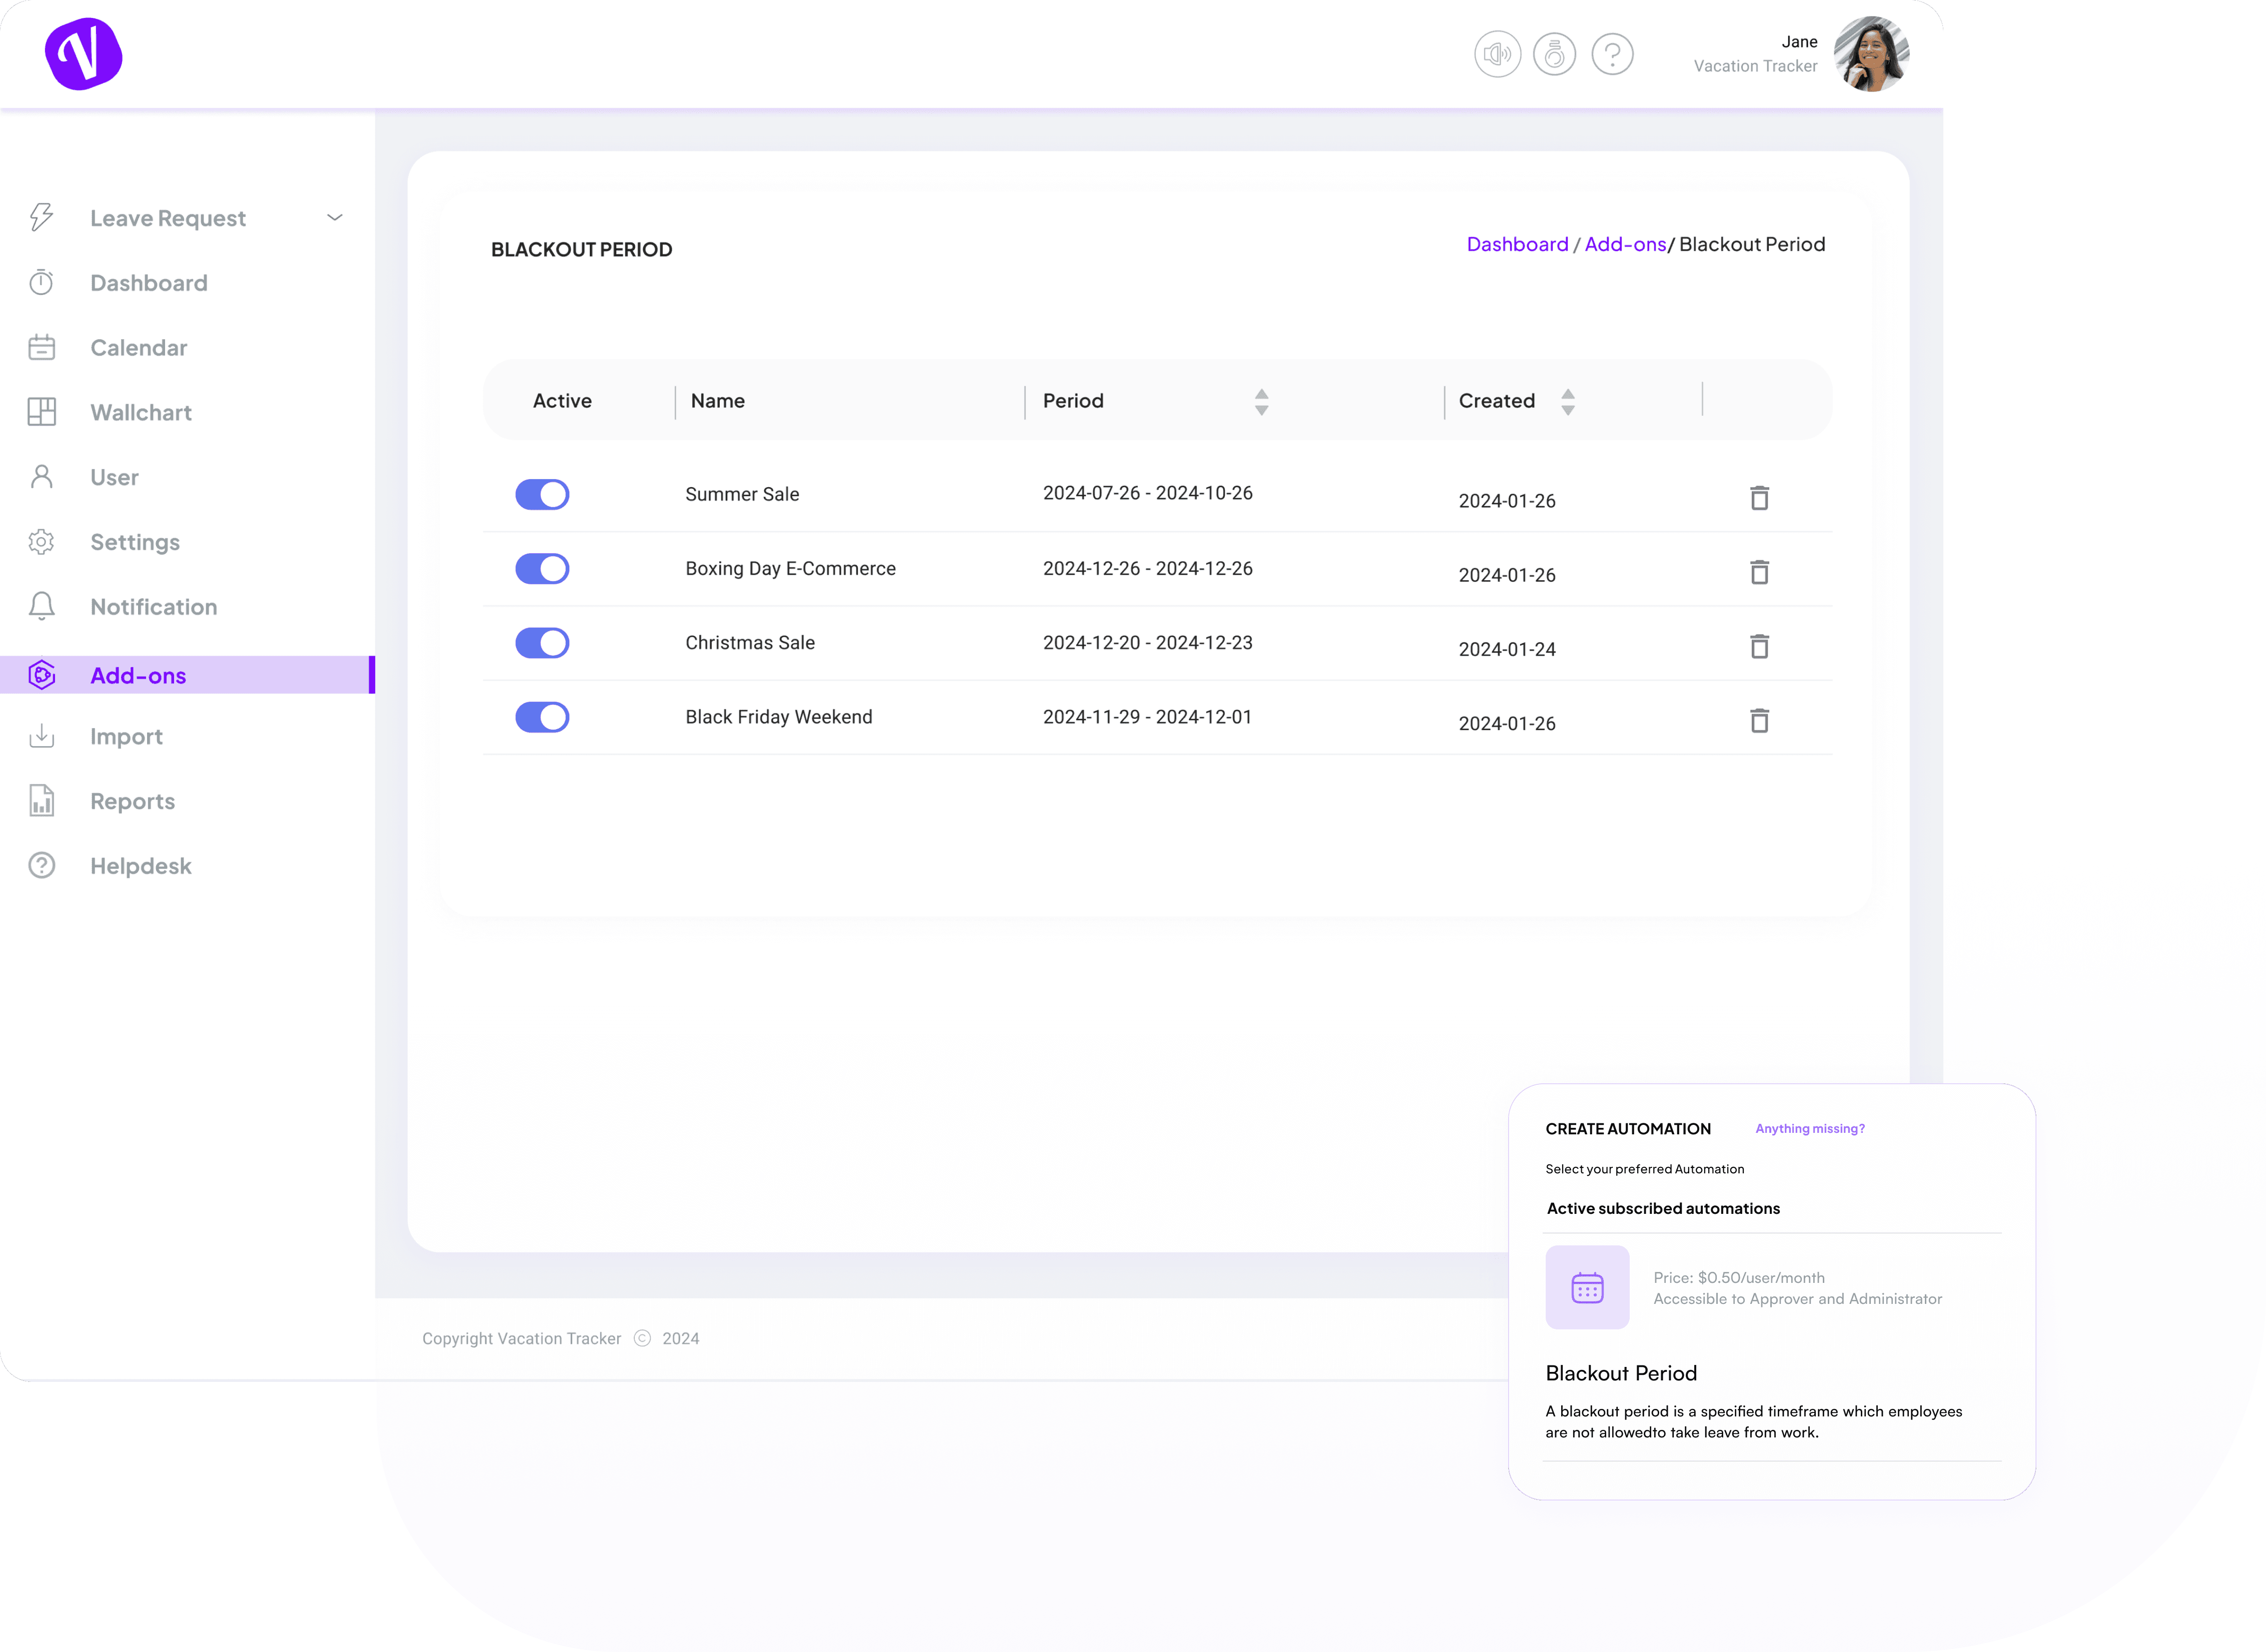2266x1652 pixels.
Task: Click Anything missing? link in automation
Action: coord(1810,1128)
